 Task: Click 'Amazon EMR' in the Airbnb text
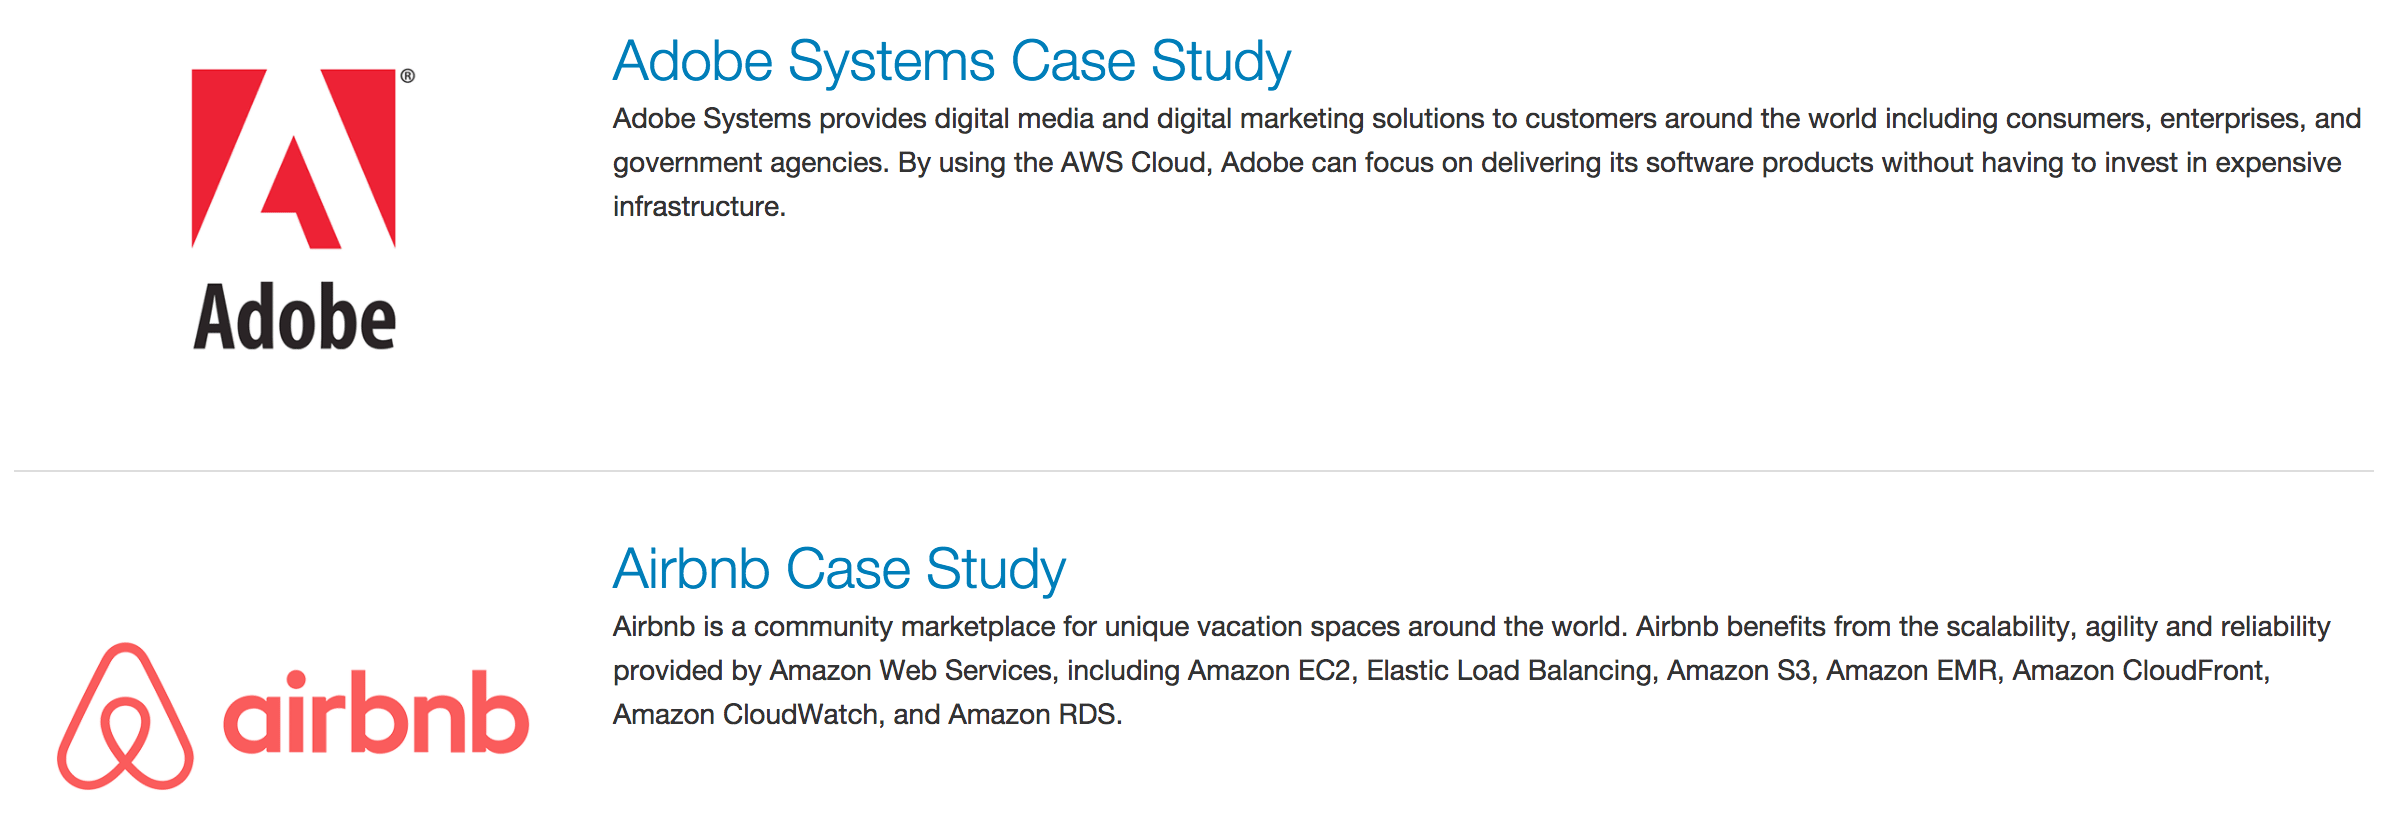click(1912, 671)
